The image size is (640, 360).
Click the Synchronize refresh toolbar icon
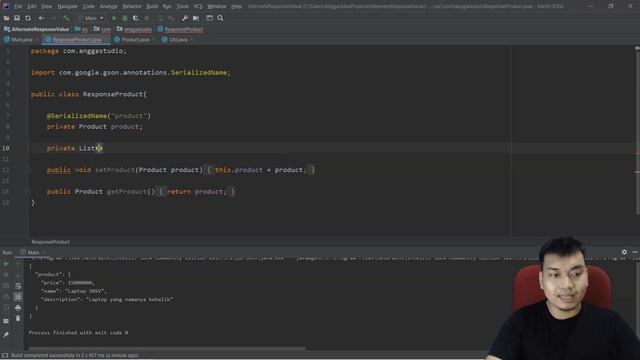click(x=28, y=18)
